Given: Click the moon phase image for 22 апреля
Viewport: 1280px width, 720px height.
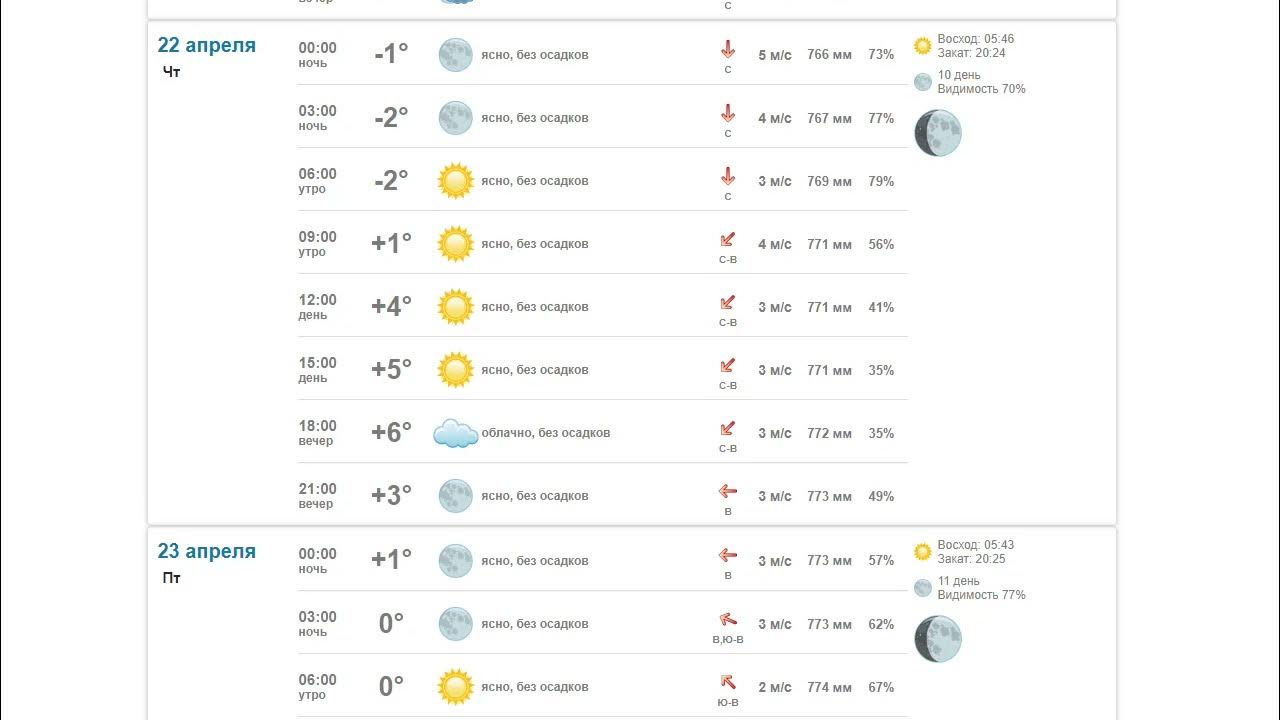Looking at the screenshot, I should [938, 133].
